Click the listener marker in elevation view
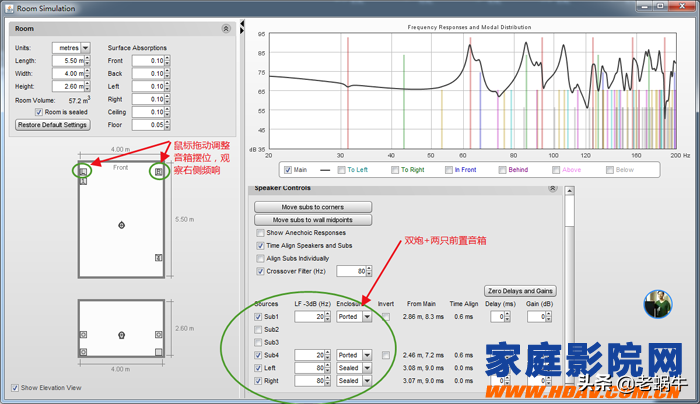Viewport: 700px width, 404px height. (121, 333)
